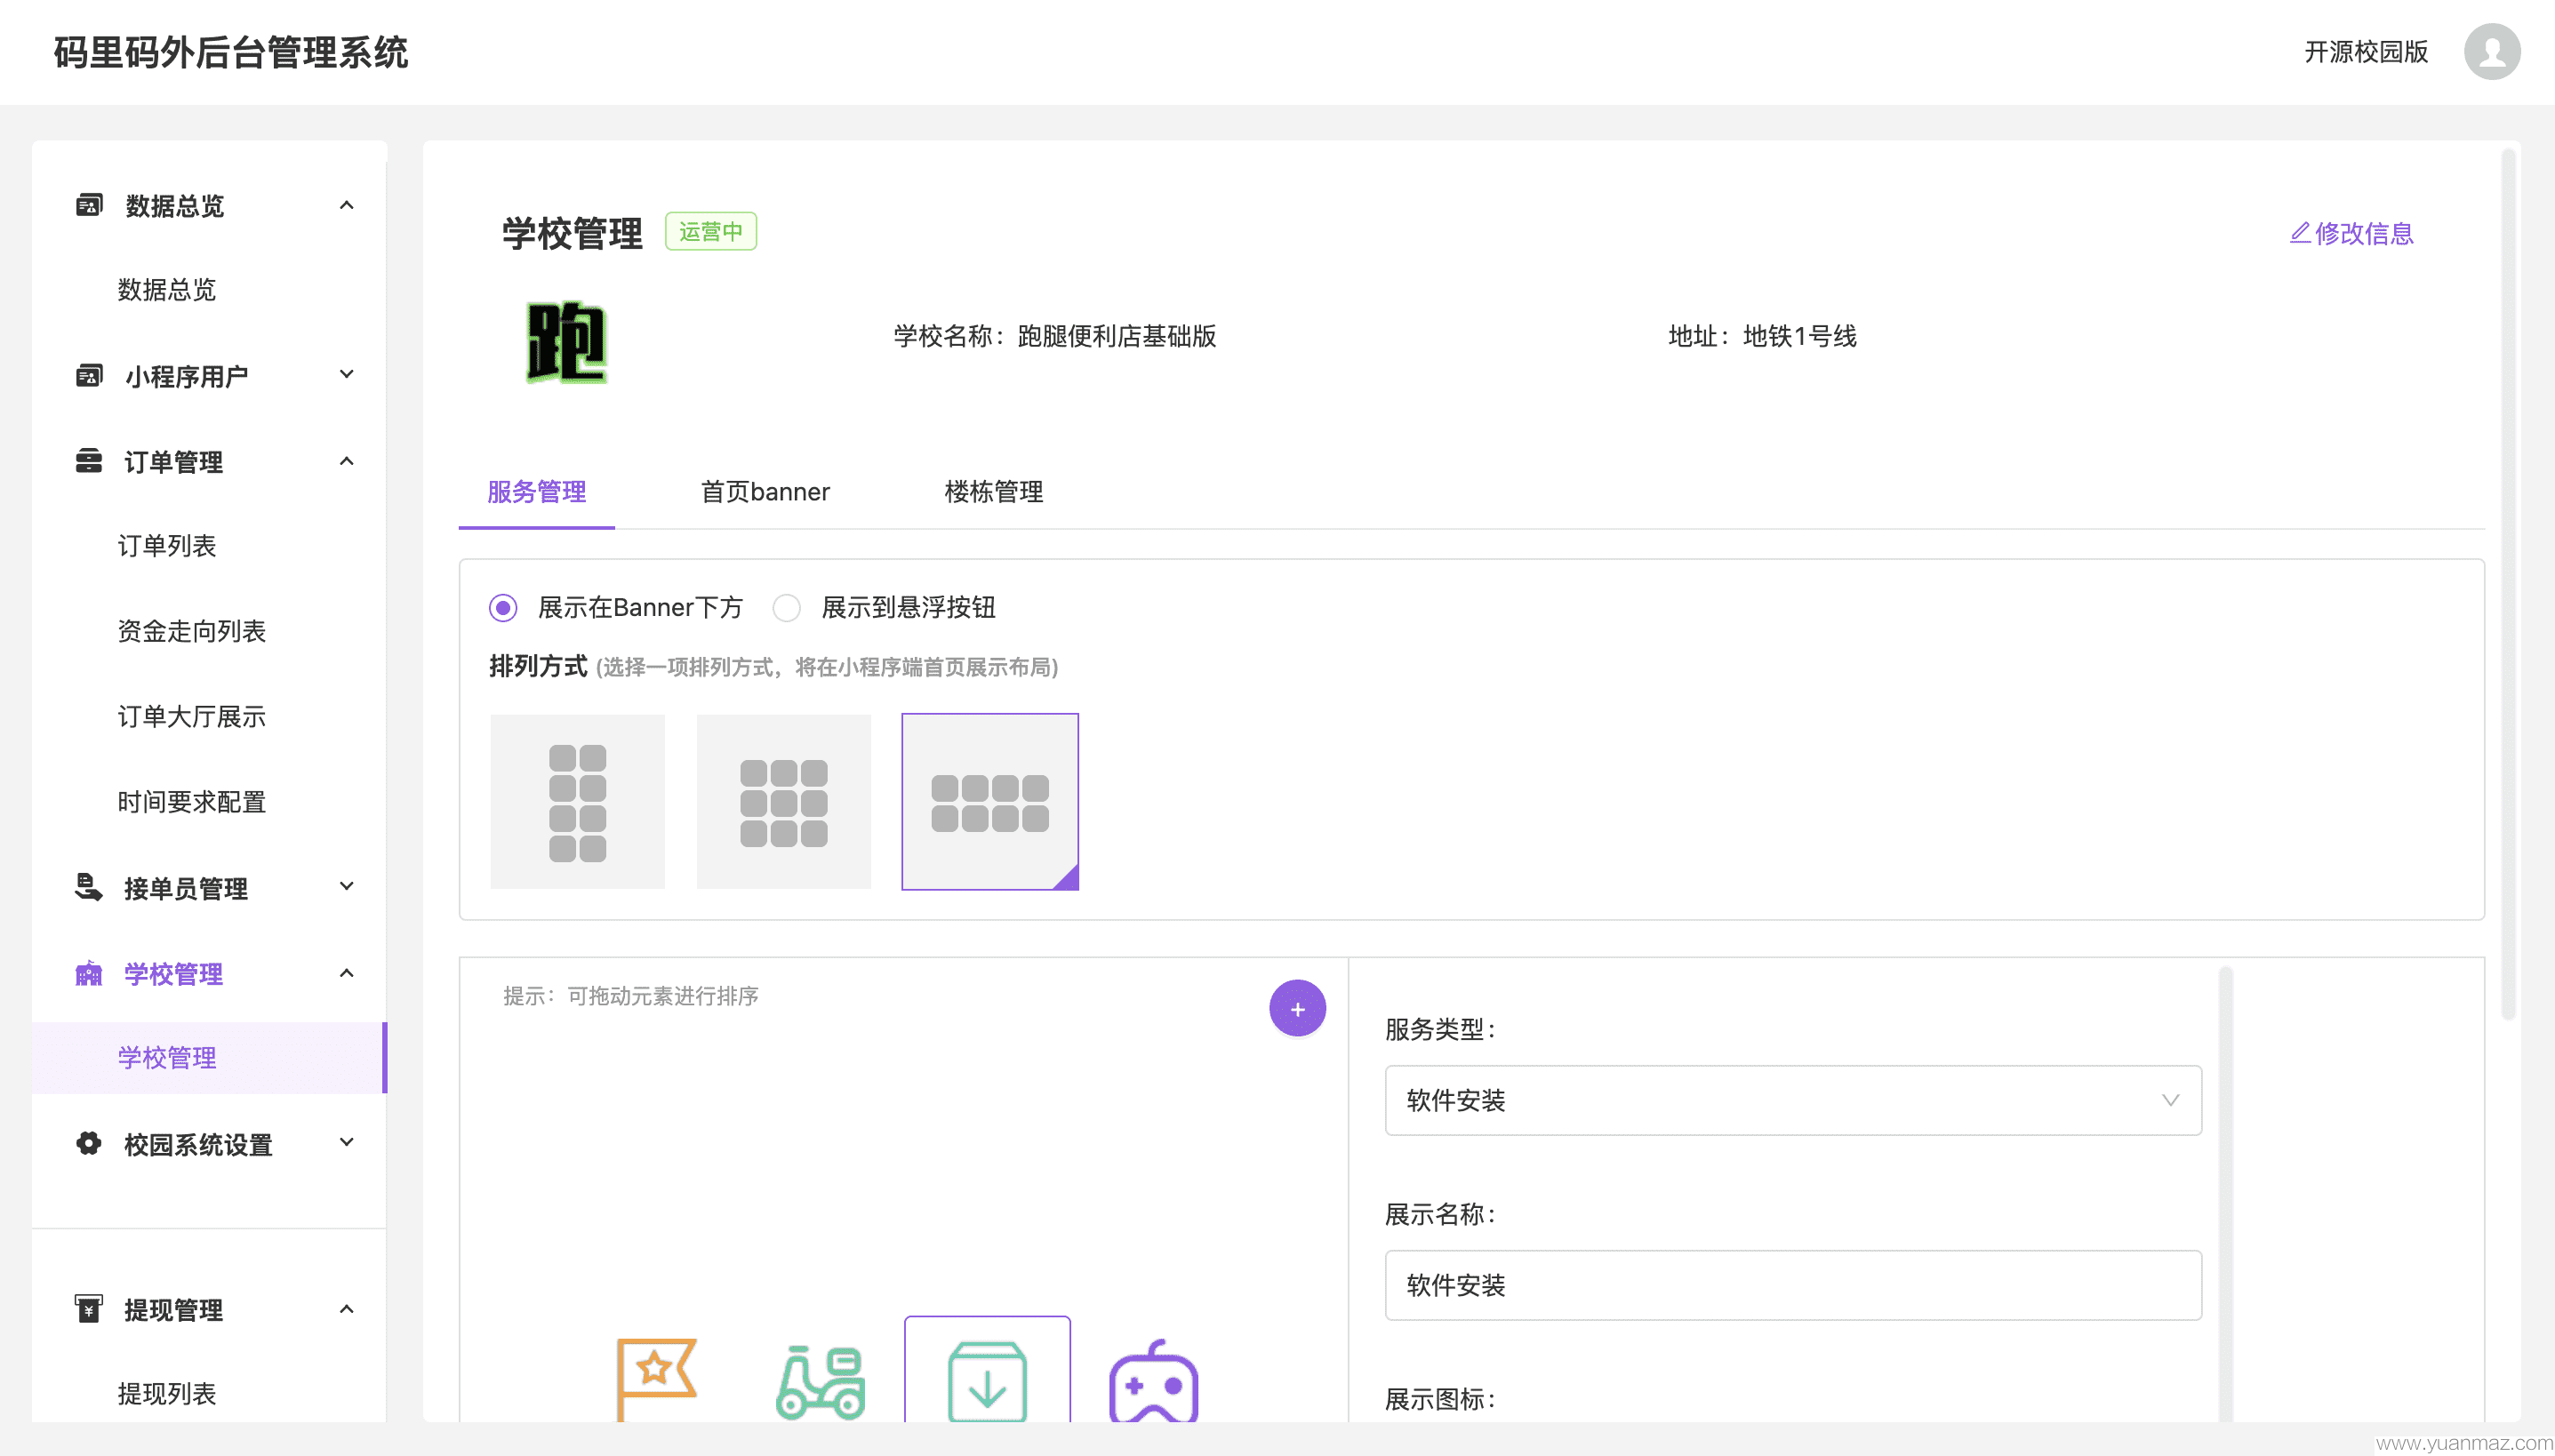
Task: Click the 学校管理 school building icon
Action: tap(89, 973)
